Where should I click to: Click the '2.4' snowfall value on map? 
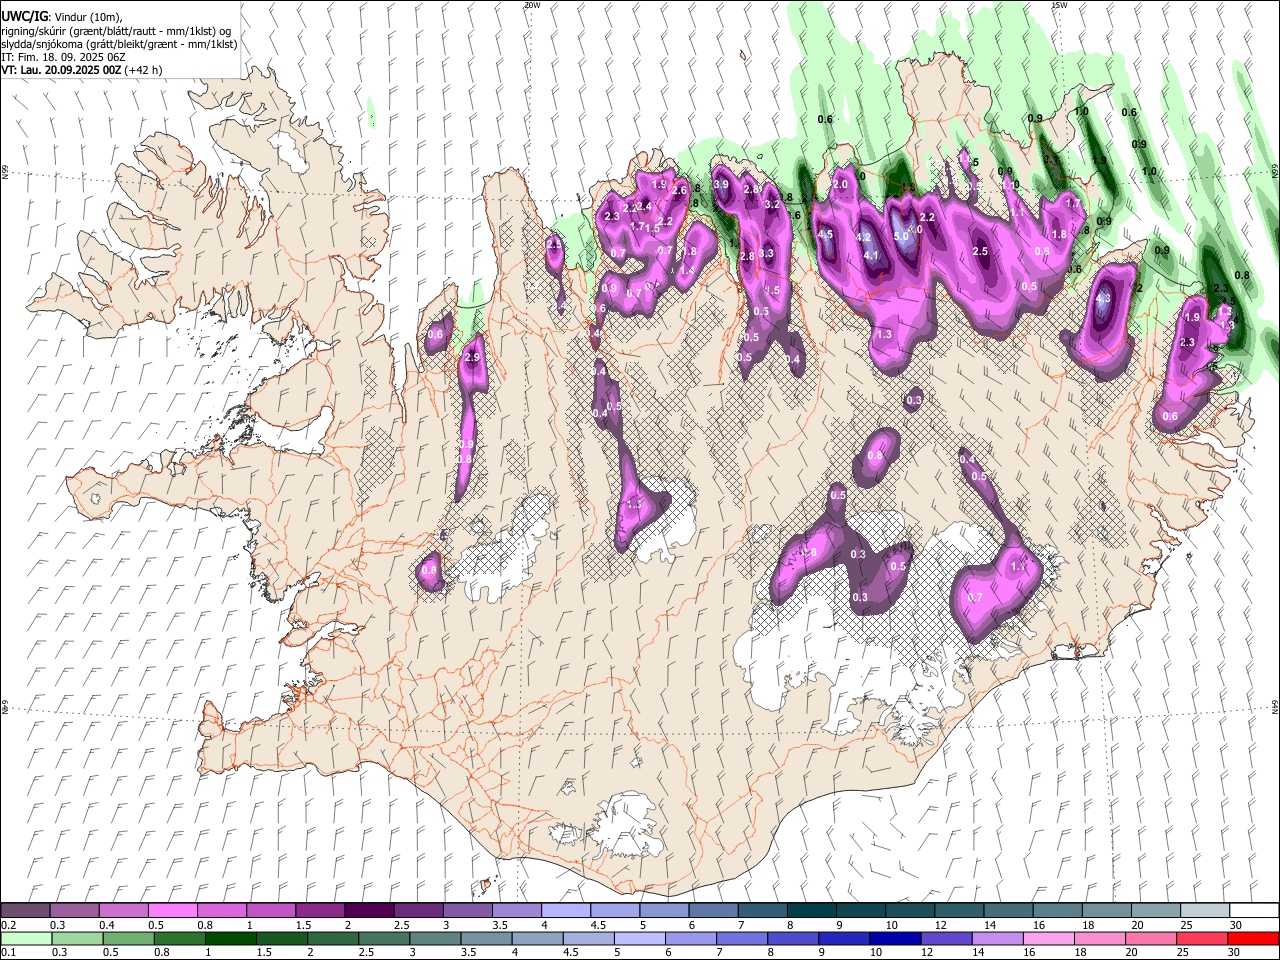click(644, 206)
